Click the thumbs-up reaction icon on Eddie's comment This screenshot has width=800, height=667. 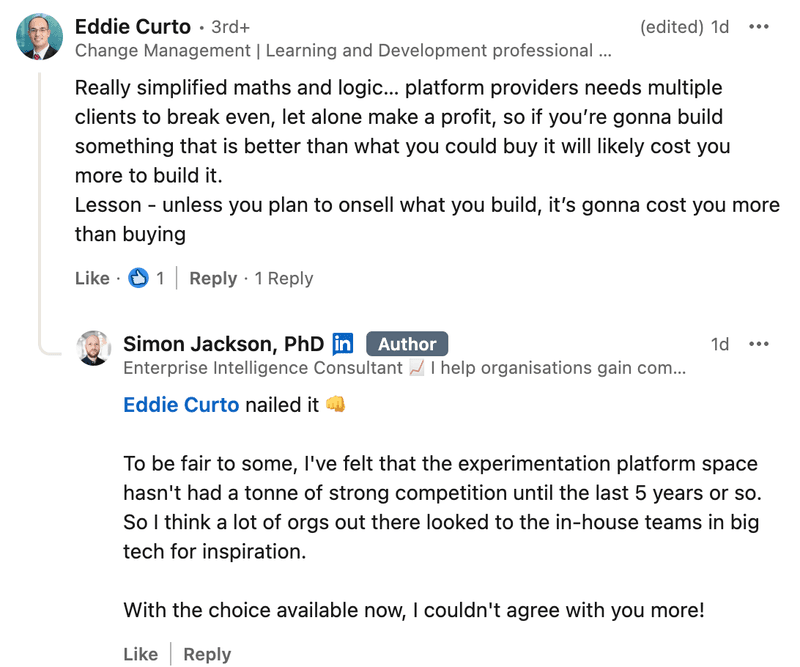click(x=141, y=278)
